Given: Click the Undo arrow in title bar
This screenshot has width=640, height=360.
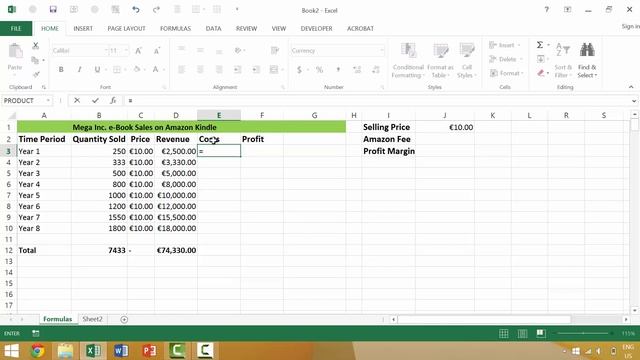Looking at the screenshot, I should [136, 9].
